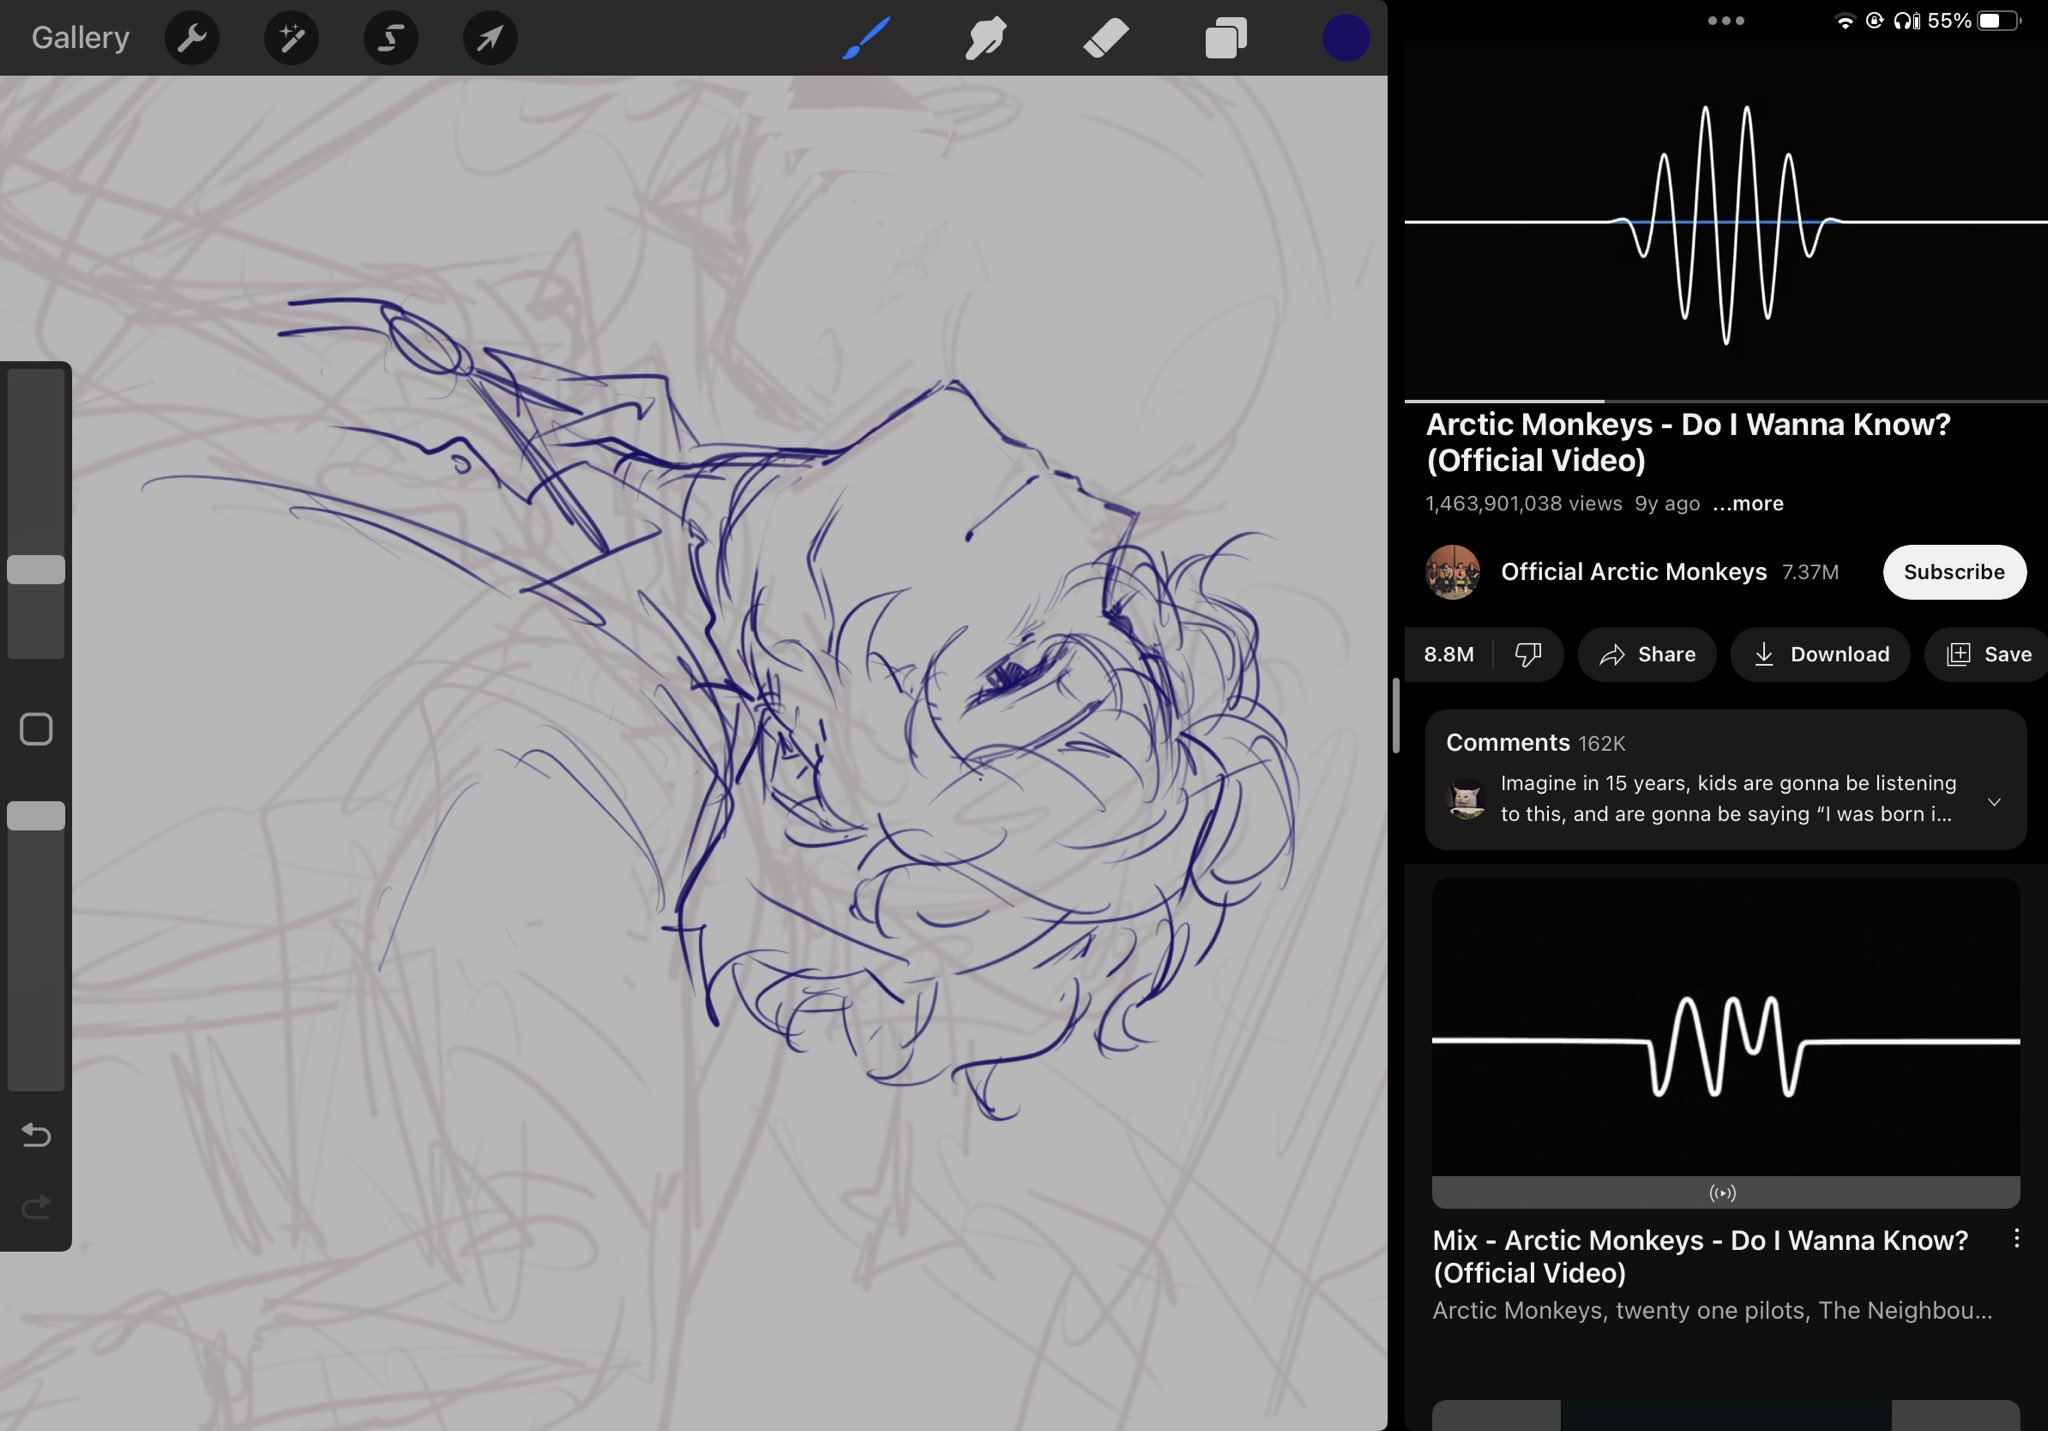
Task: Save video to playlist
Action: (1988, 654)
